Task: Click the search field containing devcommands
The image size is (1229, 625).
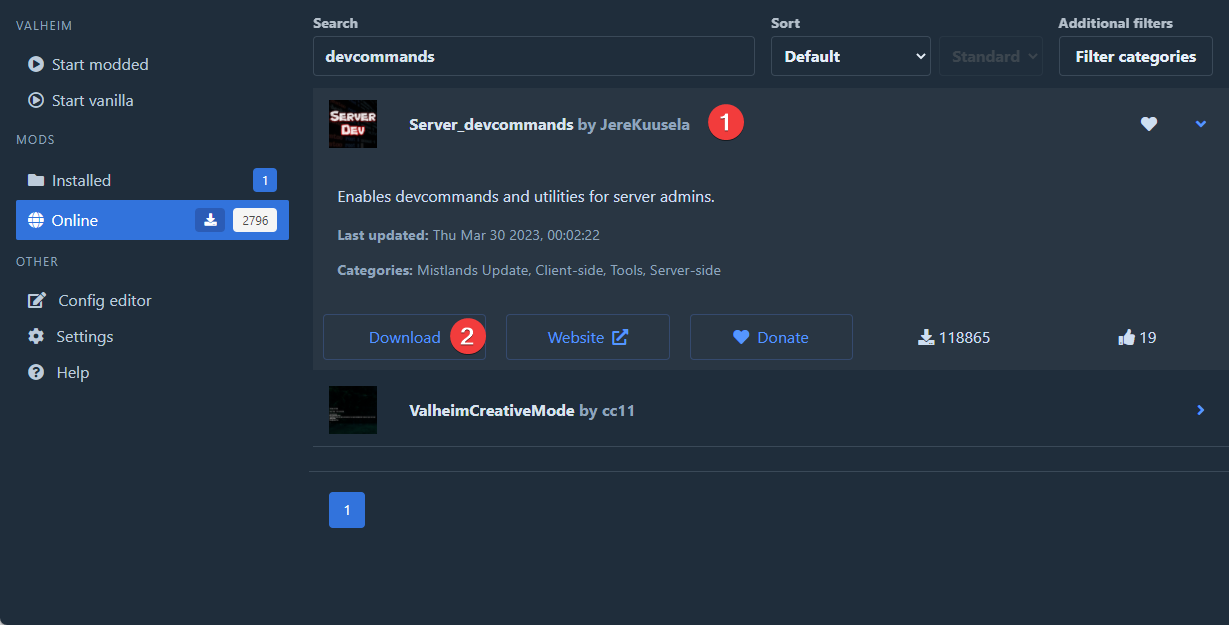Action: tap(534, 56)
